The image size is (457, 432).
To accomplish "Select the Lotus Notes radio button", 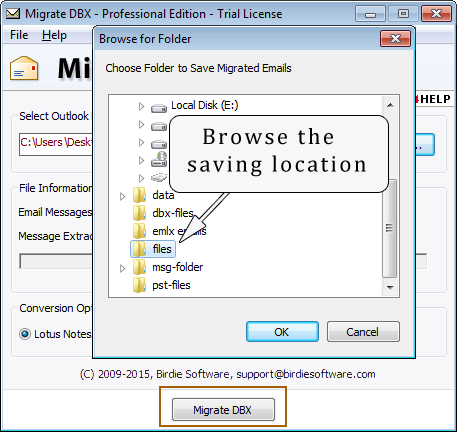I will tap(25, 334).
